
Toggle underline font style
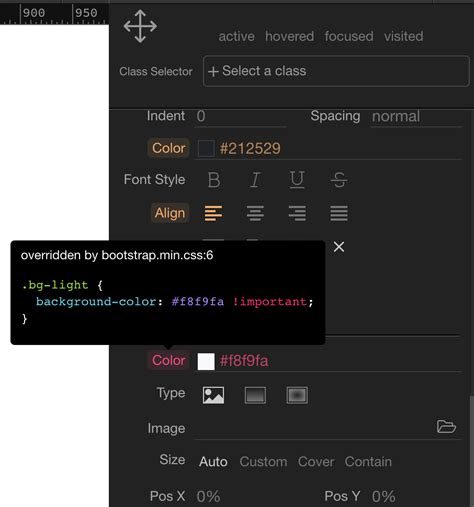coord(297,180)
